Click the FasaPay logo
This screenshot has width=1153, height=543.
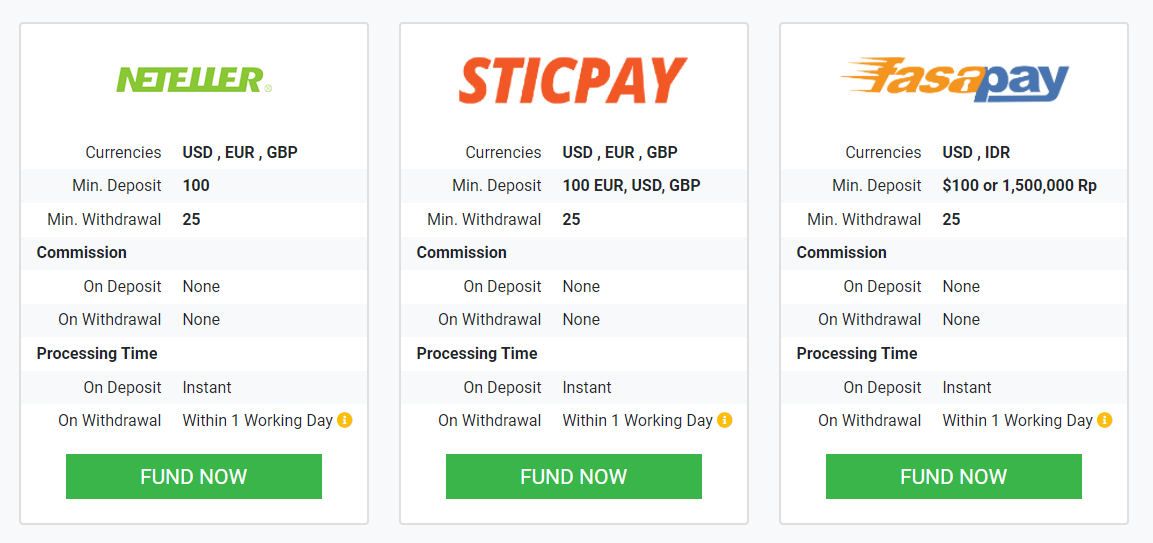(954, 79)
